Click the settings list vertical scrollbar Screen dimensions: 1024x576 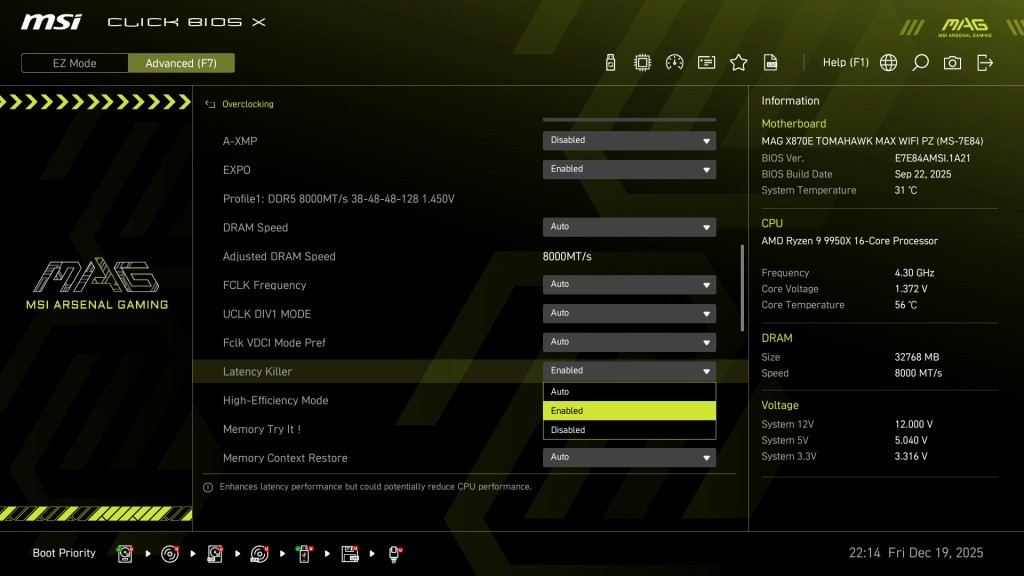742,287
